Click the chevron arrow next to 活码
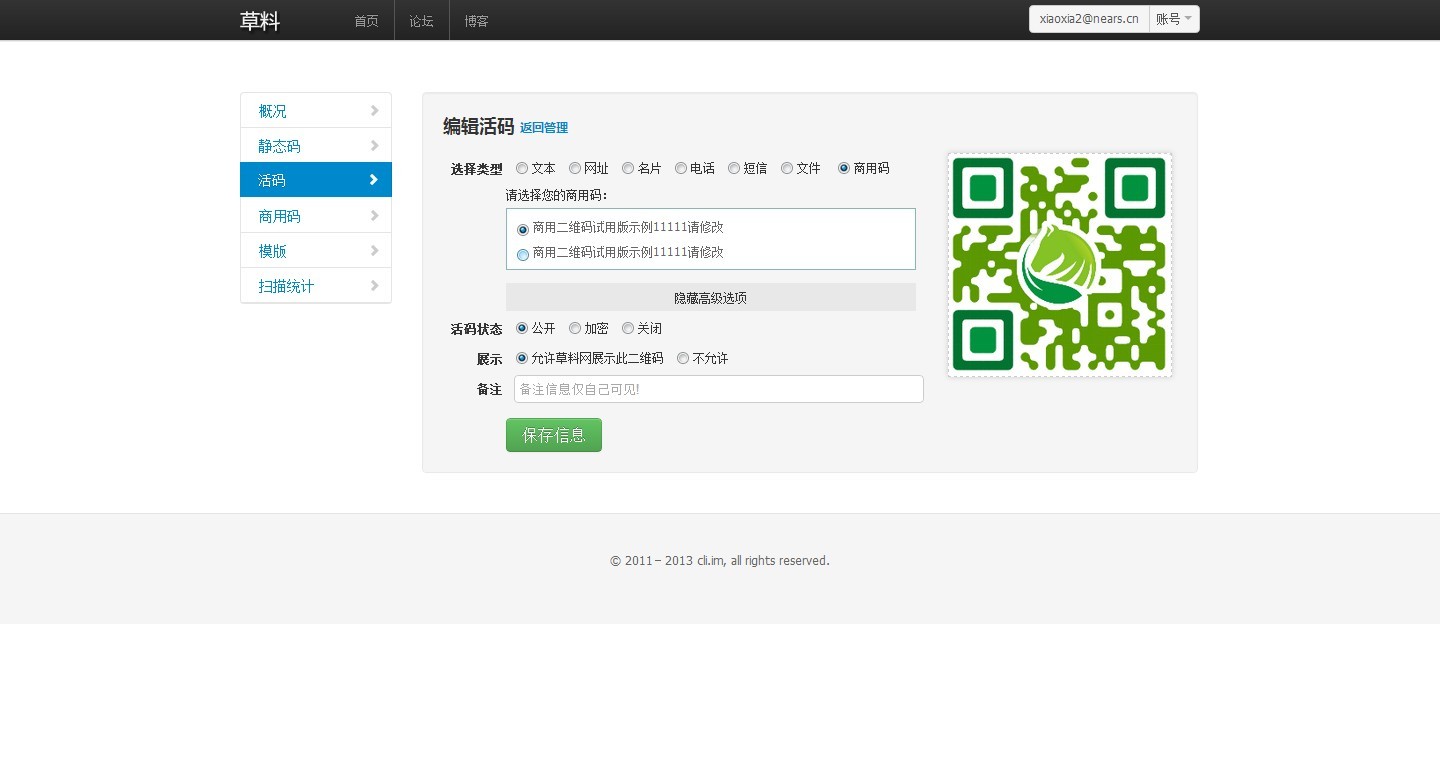 pos(374,180)
